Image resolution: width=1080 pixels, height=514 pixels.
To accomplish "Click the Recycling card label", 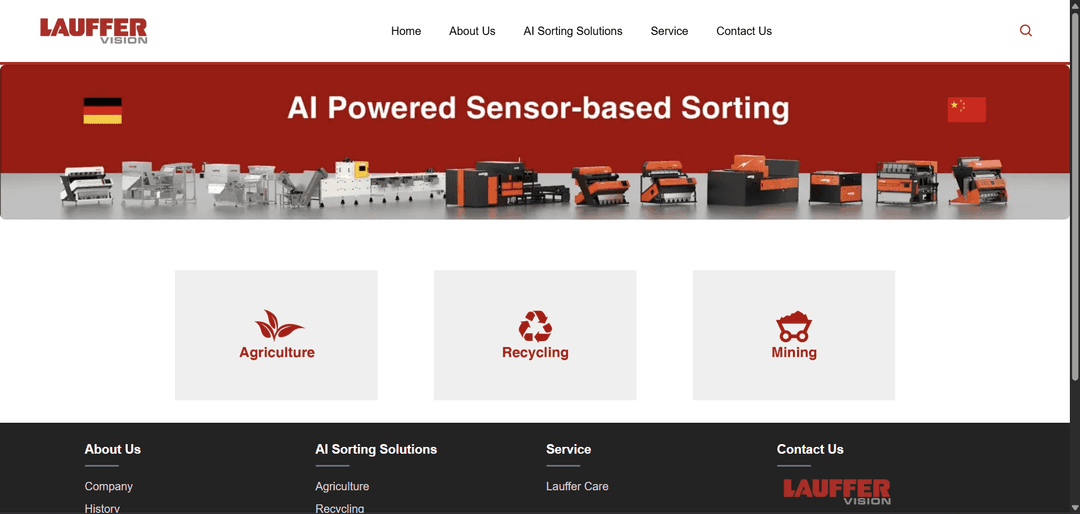I will coord(535,352).
